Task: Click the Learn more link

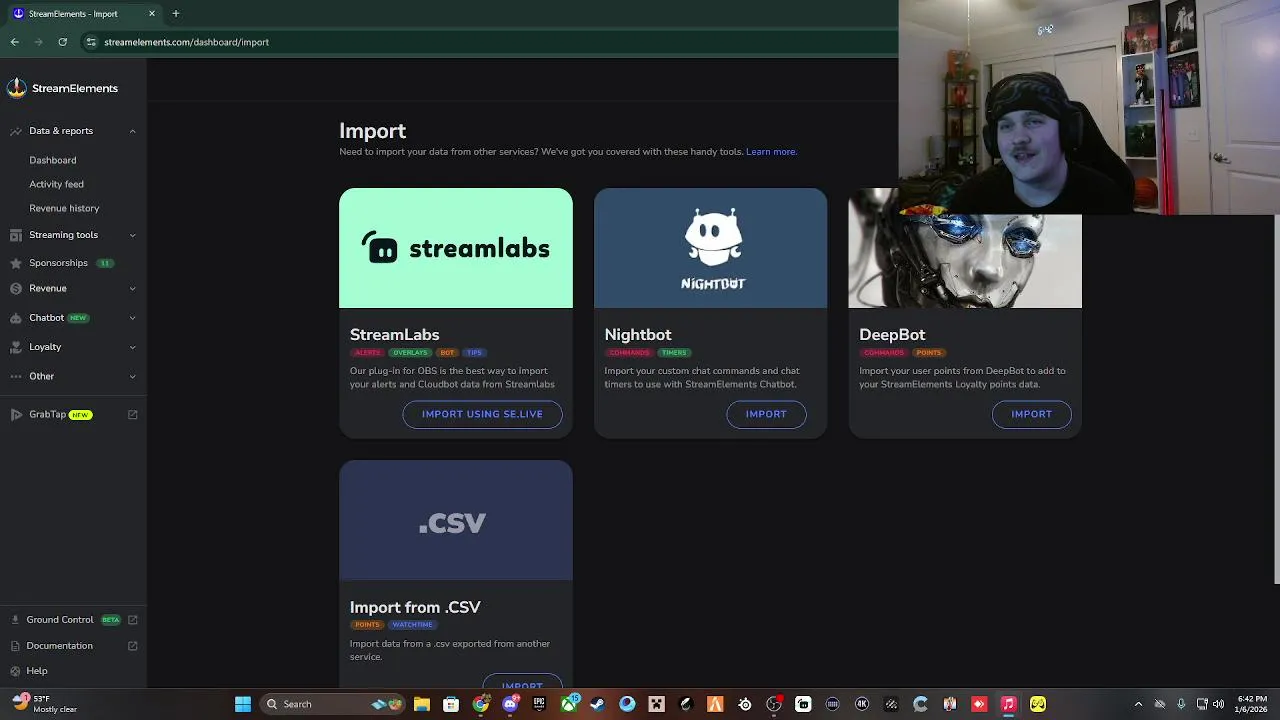Action: coord(771,152)
